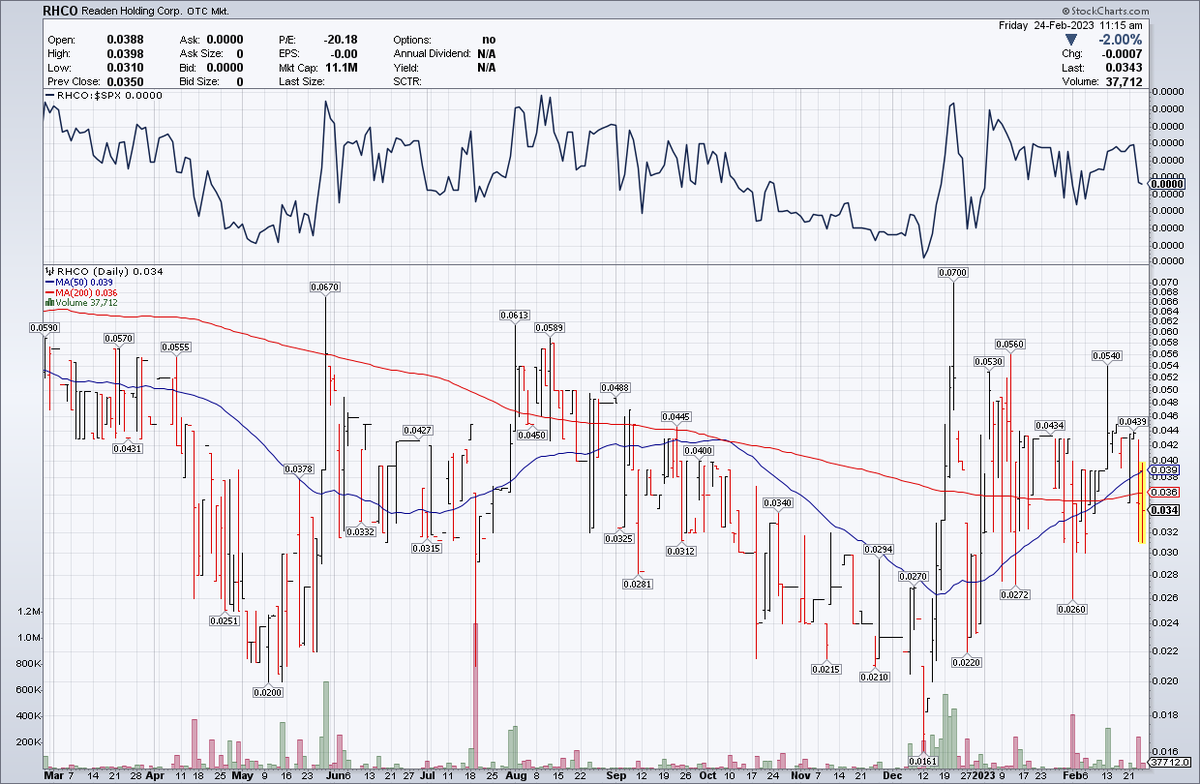Click the 0.0332 price label
The image size is (1200, 784).
pos(361,532)
